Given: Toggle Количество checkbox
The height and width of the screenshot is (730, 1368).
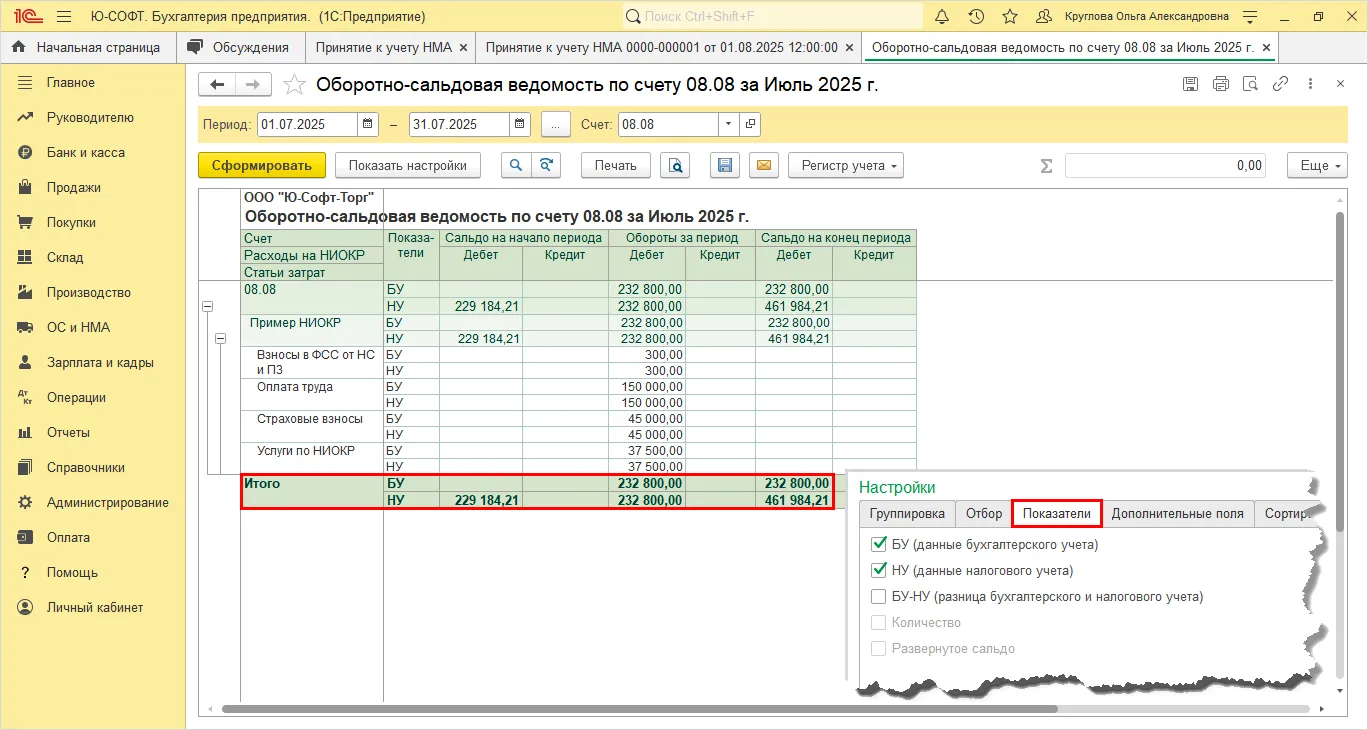Looking at the screenshot, I should [879, 623].
